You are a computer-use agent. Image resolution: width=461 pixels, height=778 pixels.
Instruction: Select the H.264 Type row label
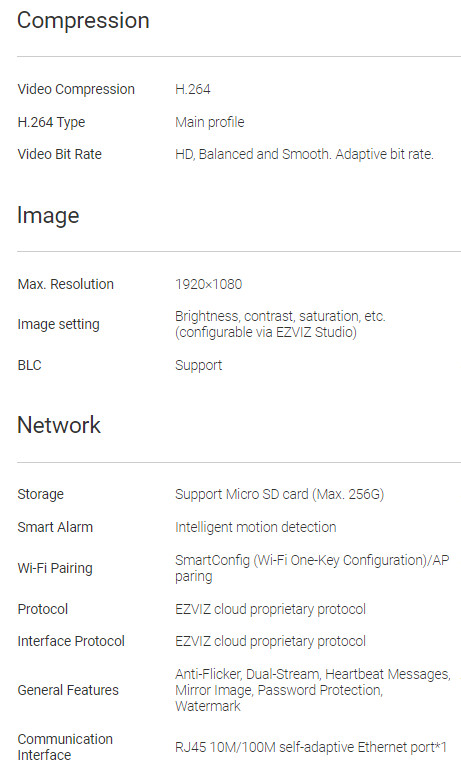[x=51, y=122]
